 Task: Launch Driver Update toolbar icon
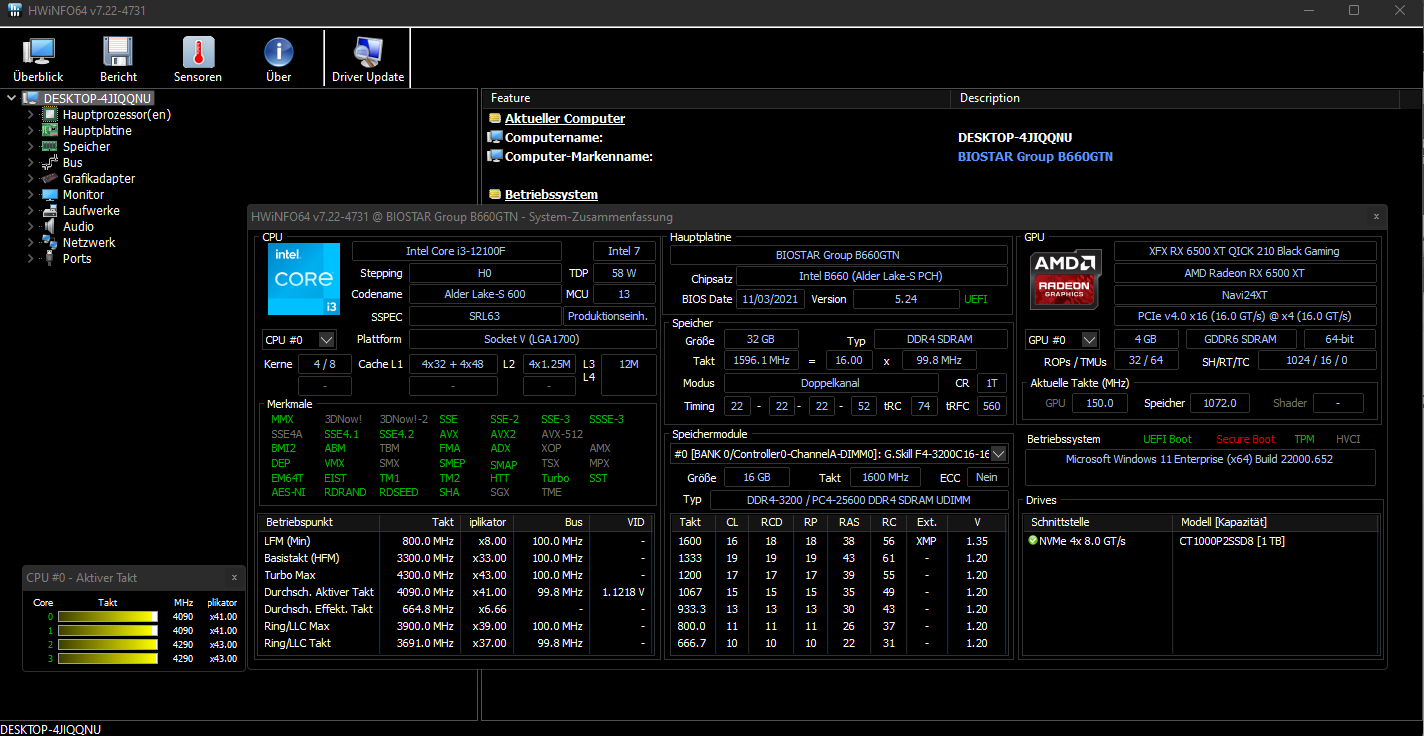(x=368, y=52)
